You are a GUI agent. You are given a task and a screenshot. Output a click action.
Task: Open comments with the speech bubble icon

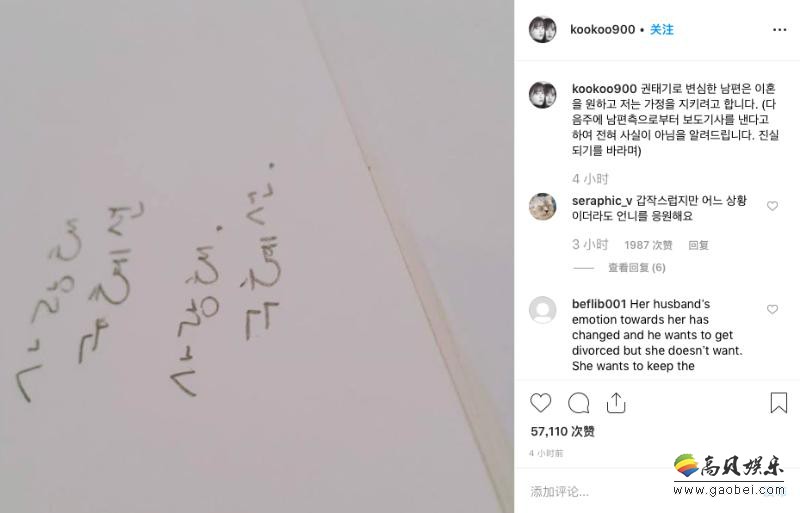tap(579, 403)
